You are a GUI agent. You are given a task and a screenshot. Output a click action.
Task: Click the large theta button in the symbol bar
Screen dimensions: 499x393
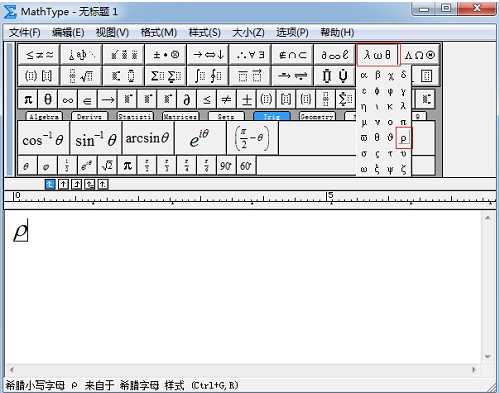48,99
